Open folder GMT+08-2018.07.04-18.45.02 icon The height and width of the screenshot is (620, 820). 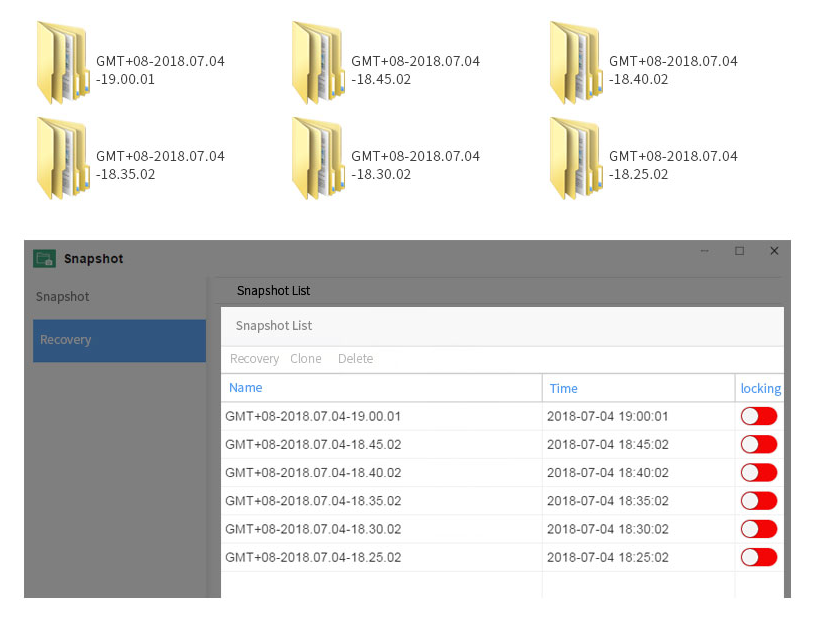click(x=318, y=63)
